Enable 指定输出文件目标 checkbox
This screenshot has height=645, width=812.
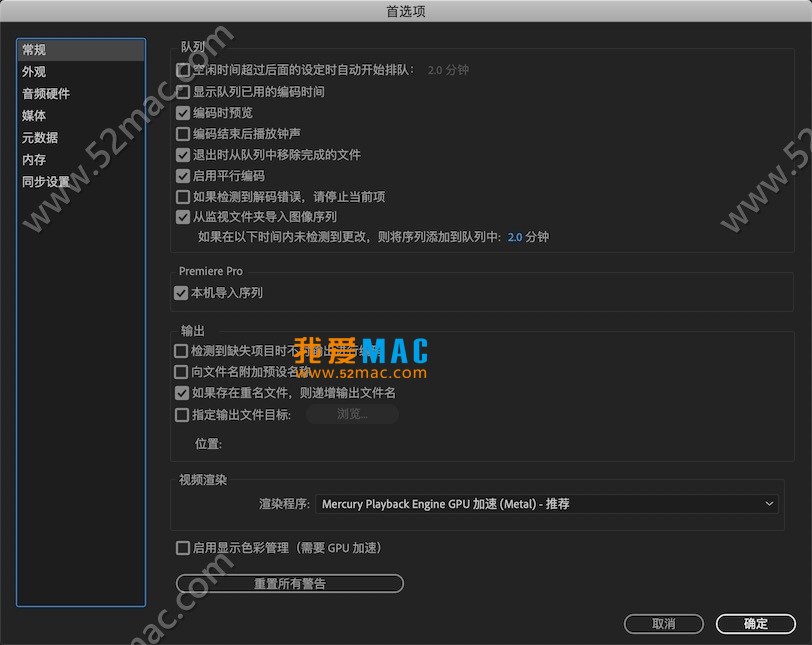(182, 415)
